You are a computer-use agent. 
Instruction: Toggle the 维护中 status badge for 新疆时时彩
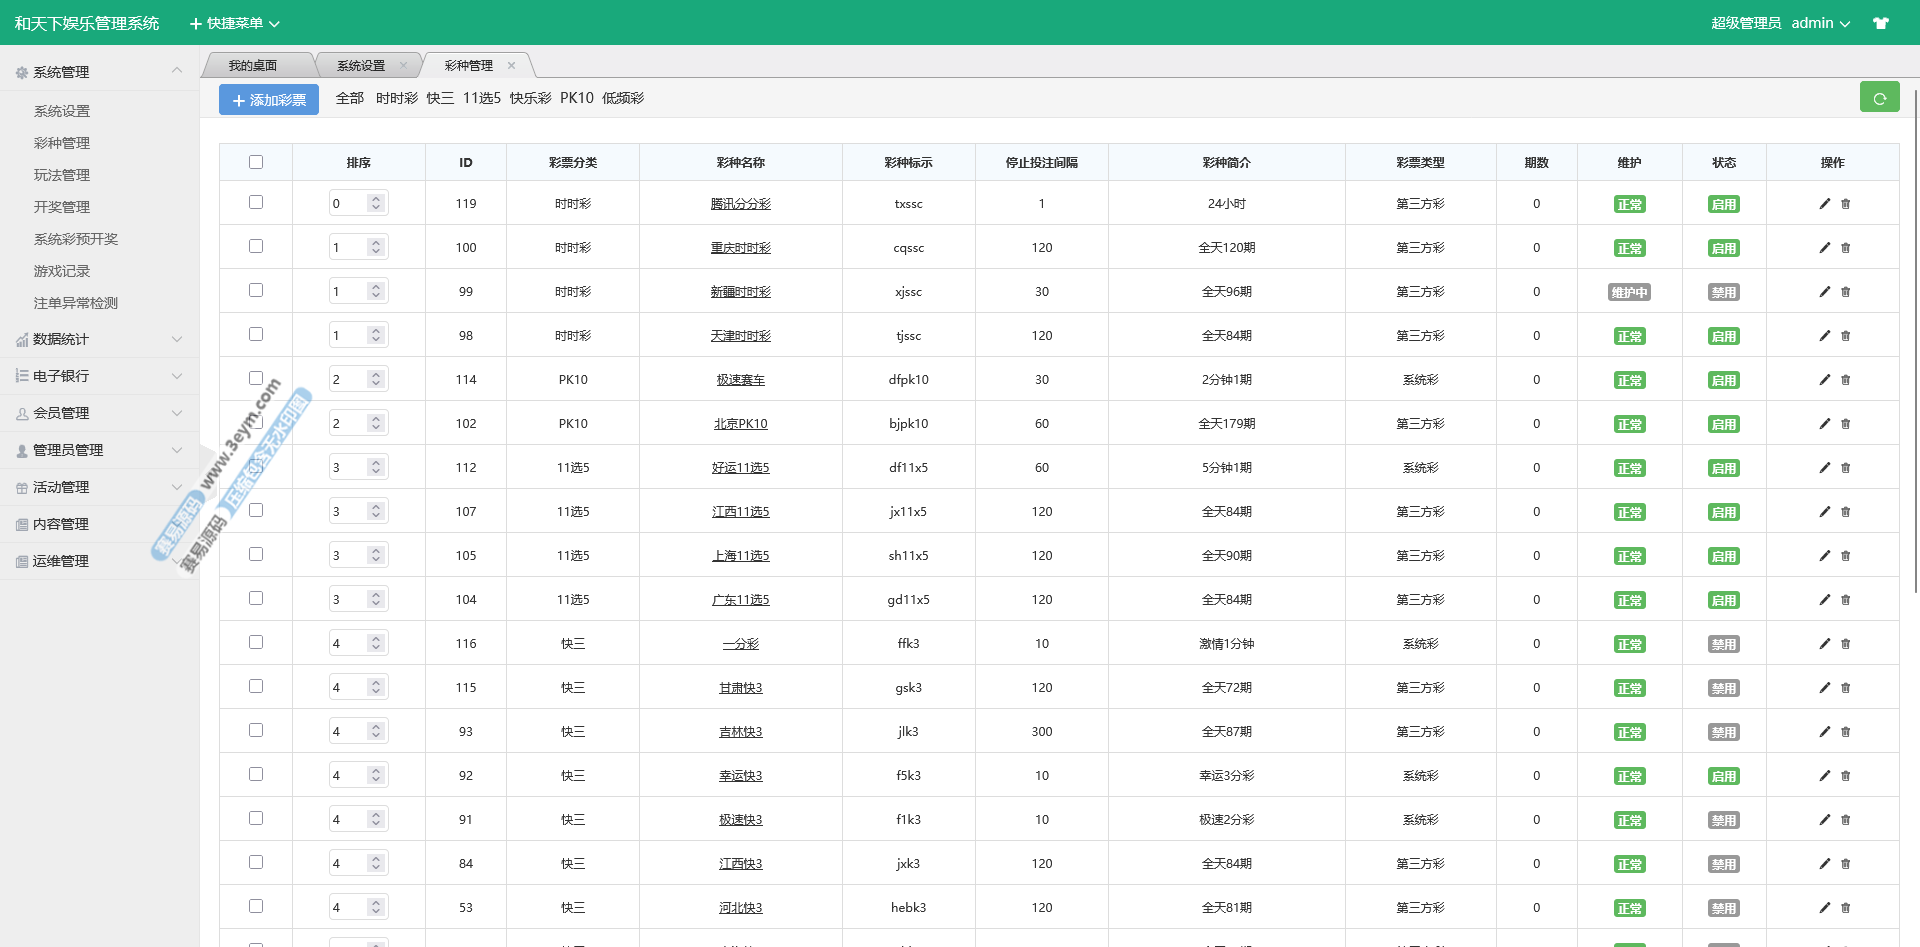coord(1629,292)
